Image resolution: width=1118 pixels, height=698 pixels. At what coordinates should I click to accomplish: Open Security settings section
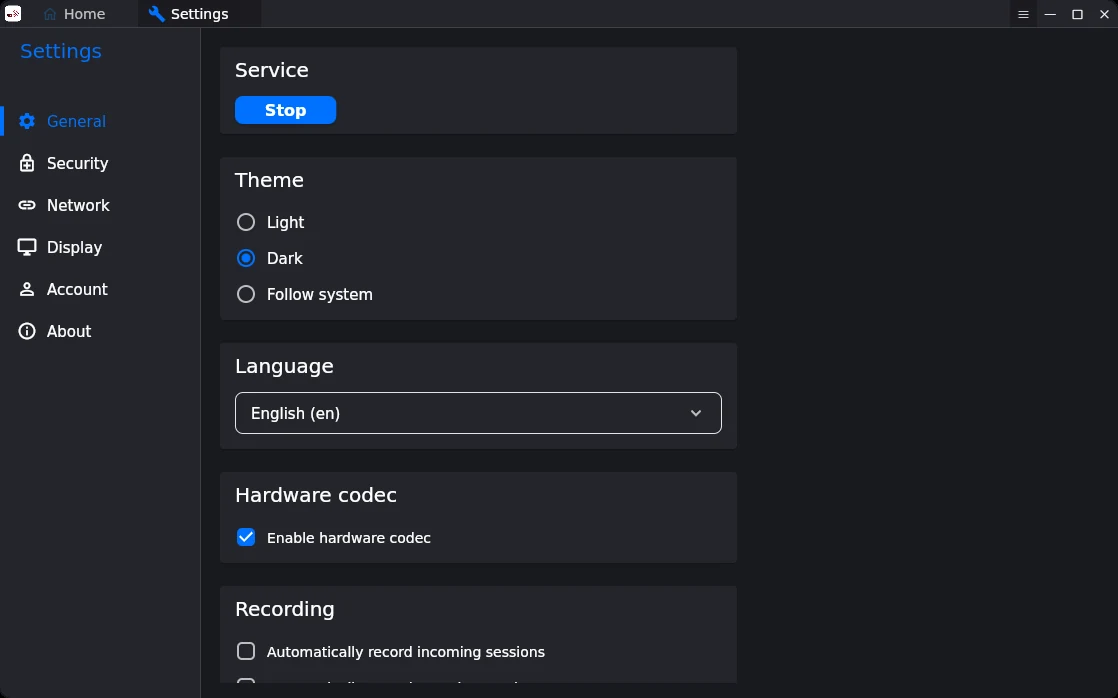[100, 163]
